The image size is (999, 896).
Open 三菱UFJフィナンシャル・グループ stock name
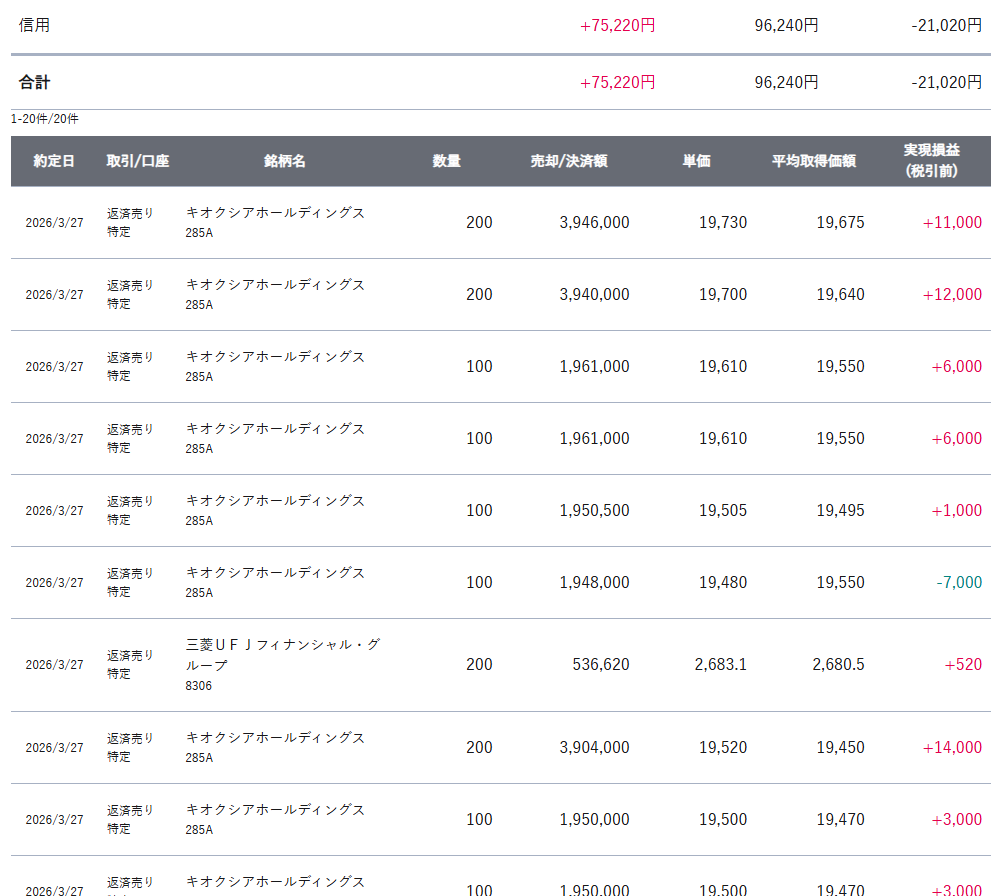(283, 654)
